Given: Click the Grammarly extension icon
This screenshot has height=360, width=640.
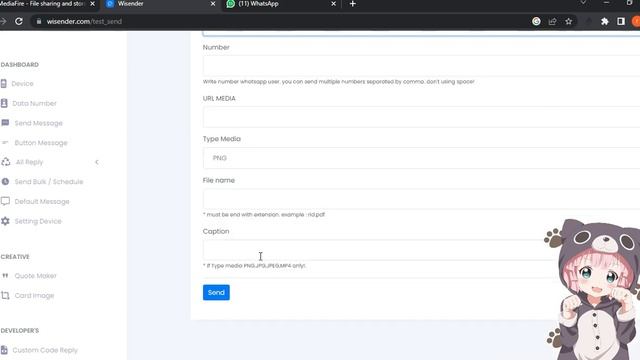Looking at the screenshot, I should [536, 21].
